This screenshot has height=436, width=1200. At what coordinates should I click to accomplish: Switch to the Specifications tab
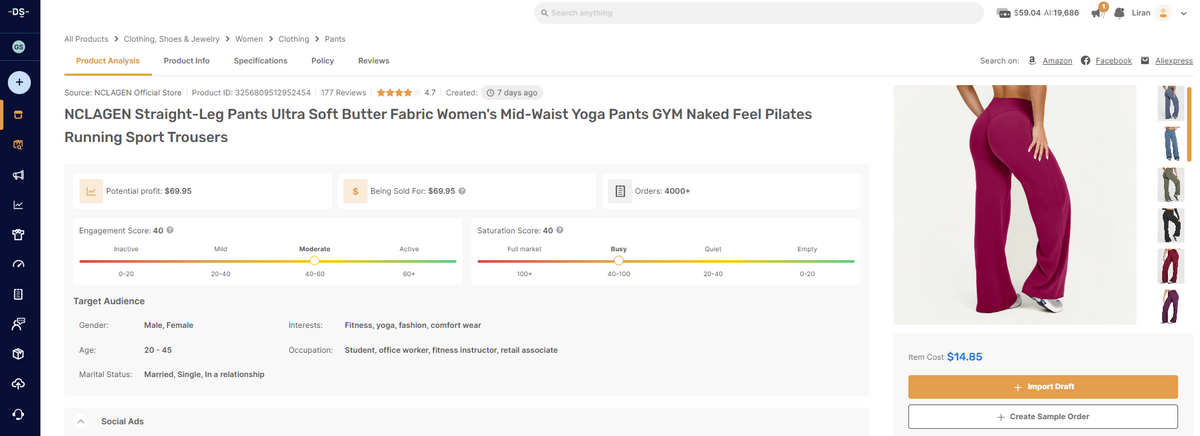pos(260,61)
